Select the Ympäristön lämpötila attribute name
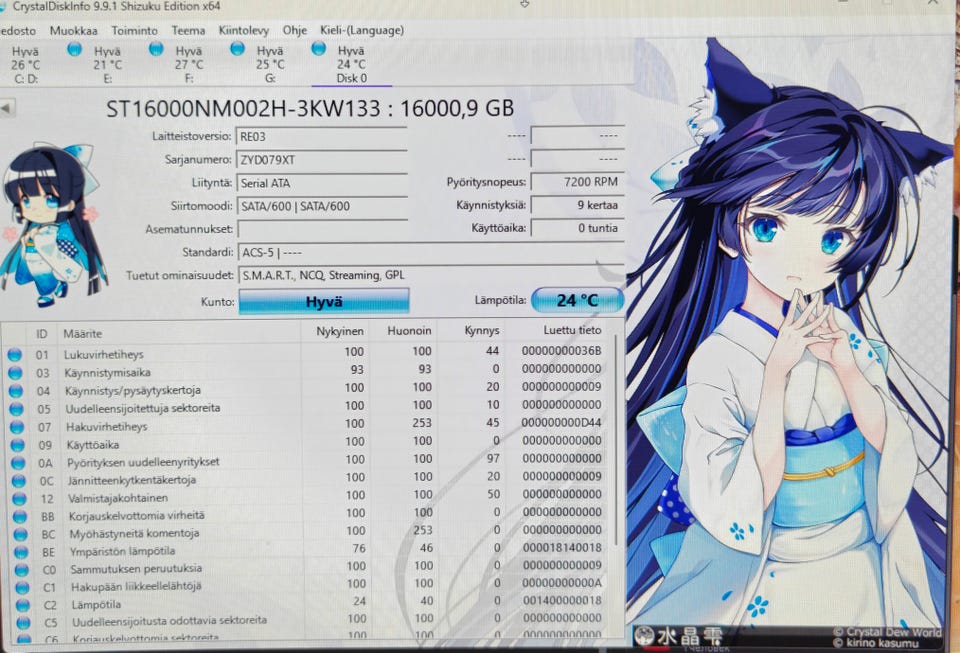 (x=122, y=551)
